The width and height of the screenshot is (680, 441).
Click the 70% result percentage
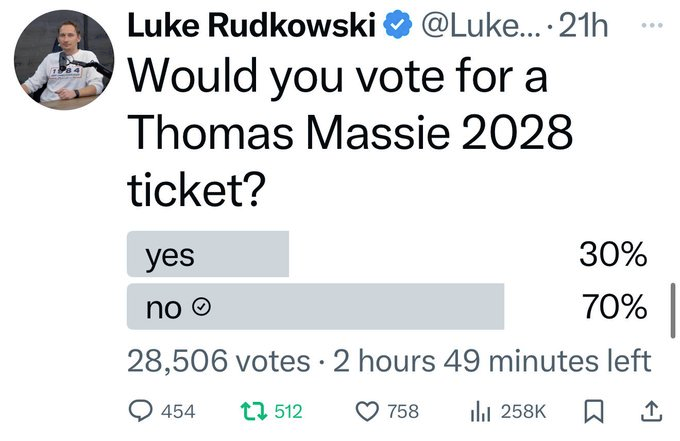[x=613, y=307]
